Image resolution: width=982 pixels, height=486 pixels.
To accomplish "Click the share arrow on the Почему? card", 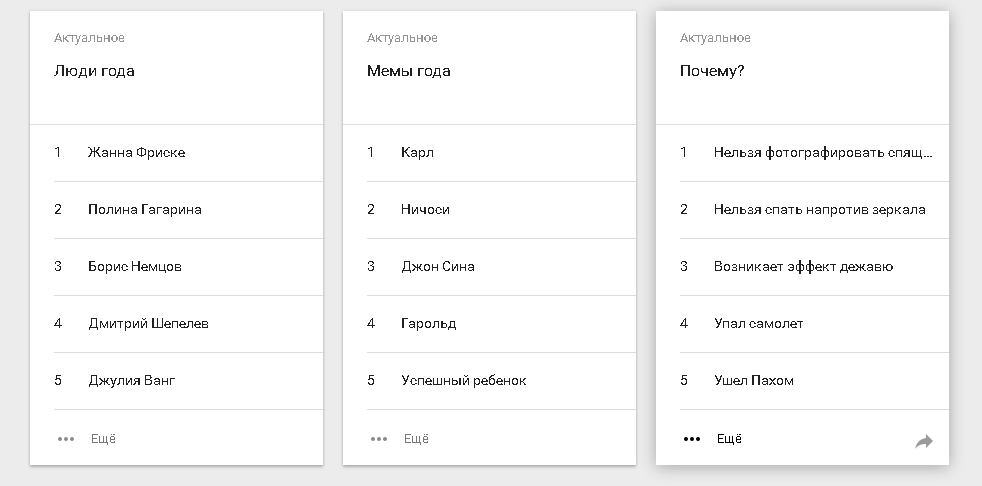I will [x=924, y=441].
